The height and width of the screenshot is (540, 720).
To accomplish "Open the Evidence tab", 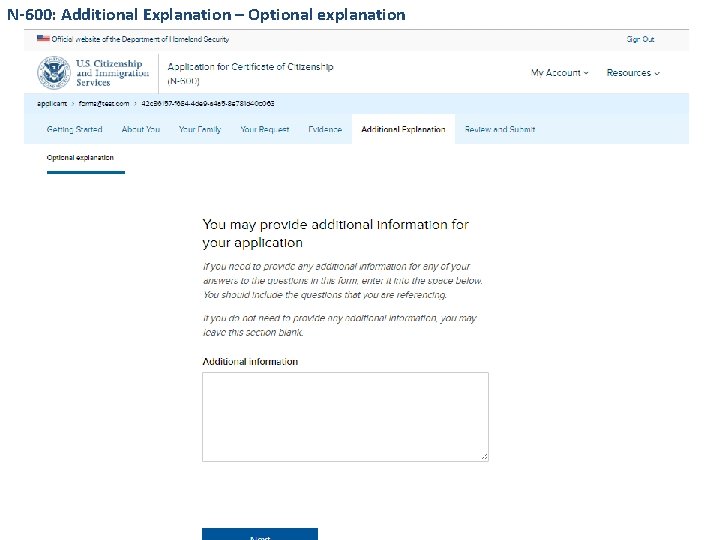I will click(x=325, y=129).
